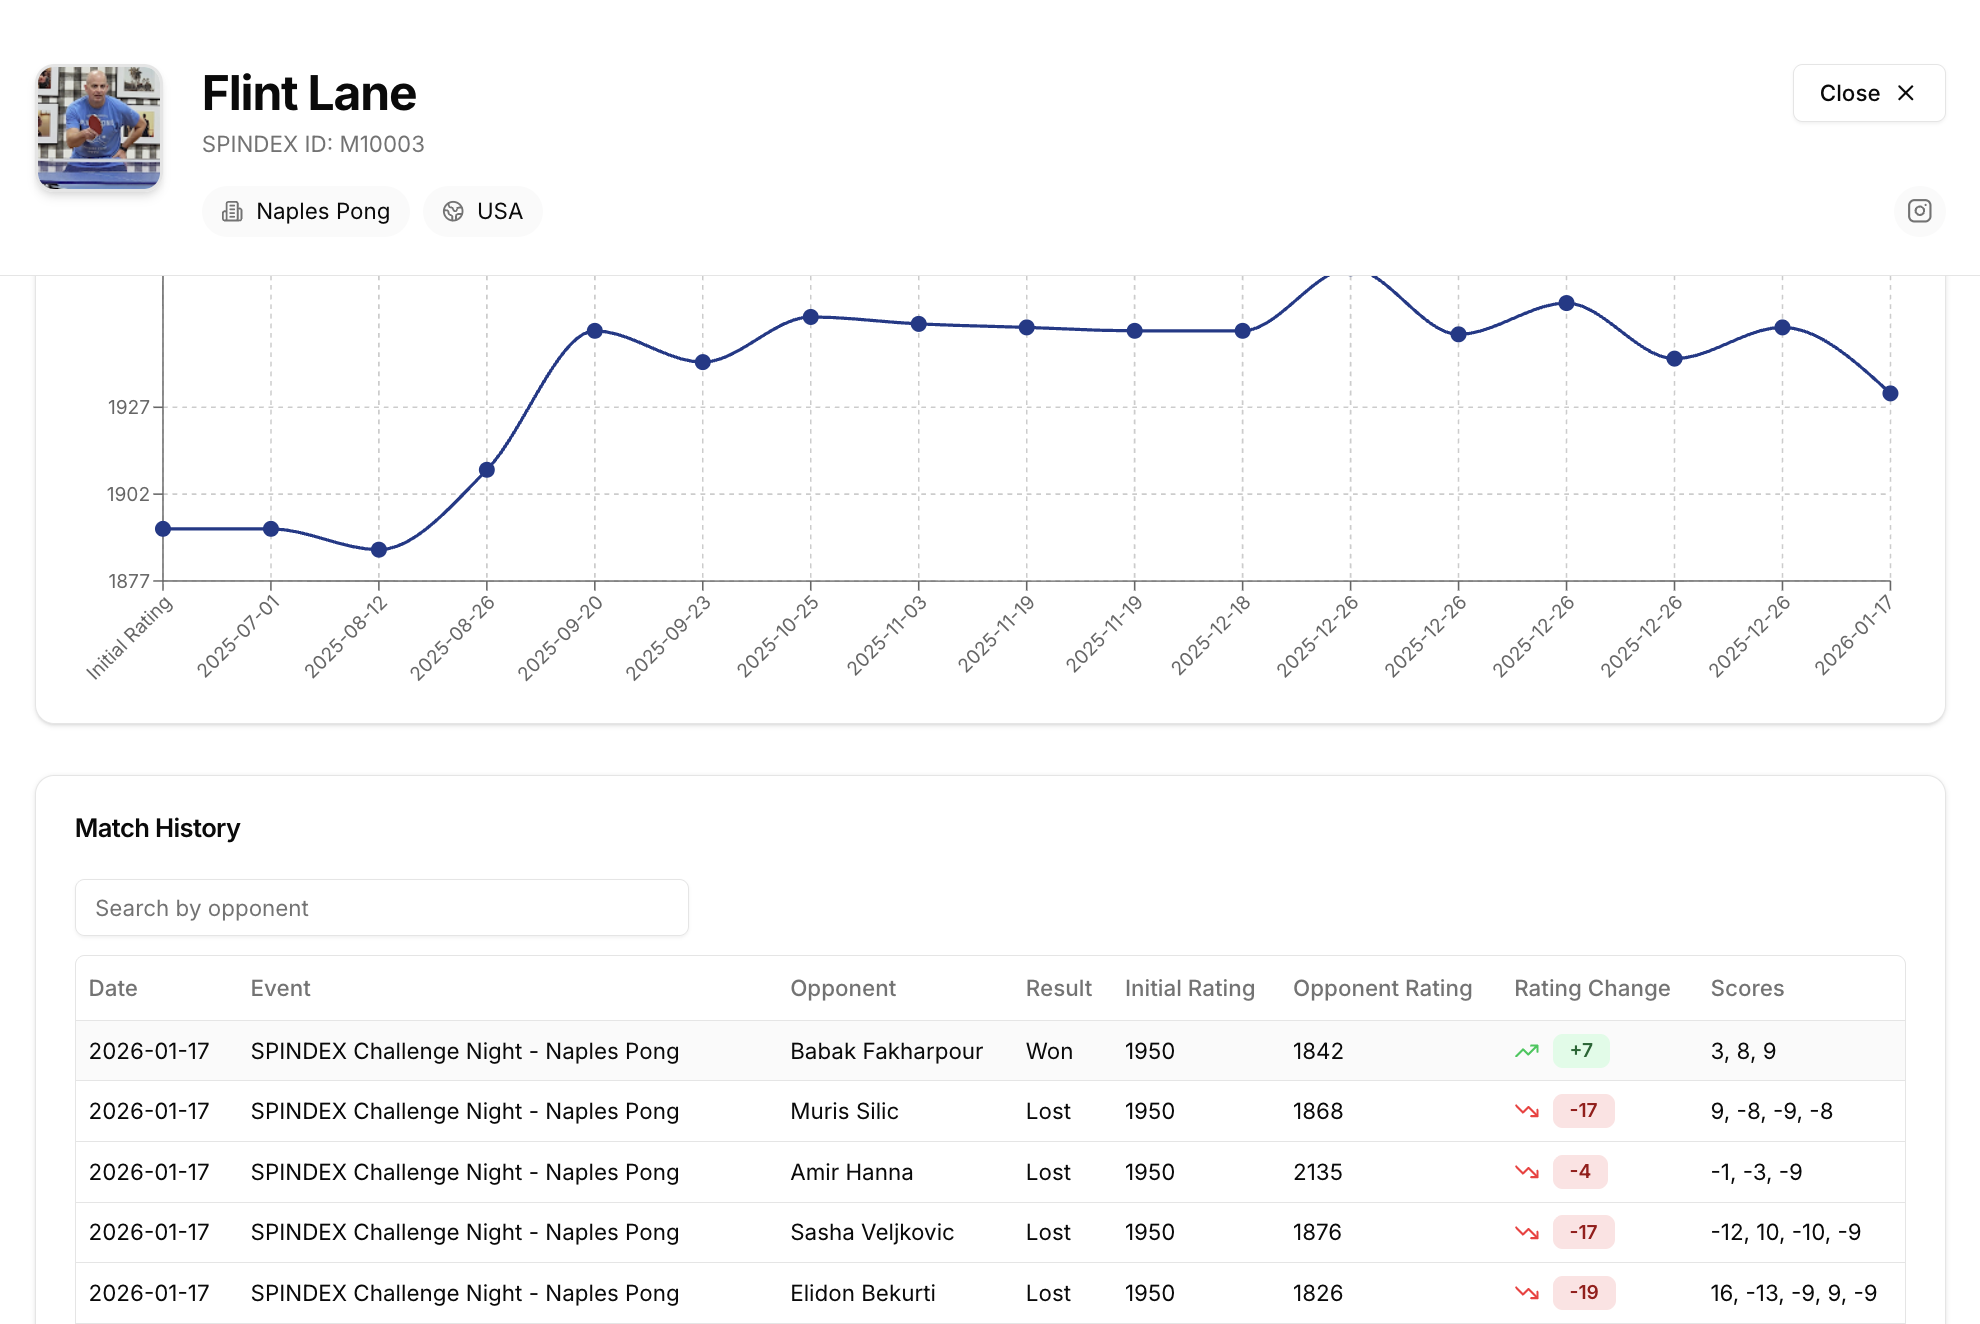
Task: Click the +7 rating change badge
Action: 1580,1051
